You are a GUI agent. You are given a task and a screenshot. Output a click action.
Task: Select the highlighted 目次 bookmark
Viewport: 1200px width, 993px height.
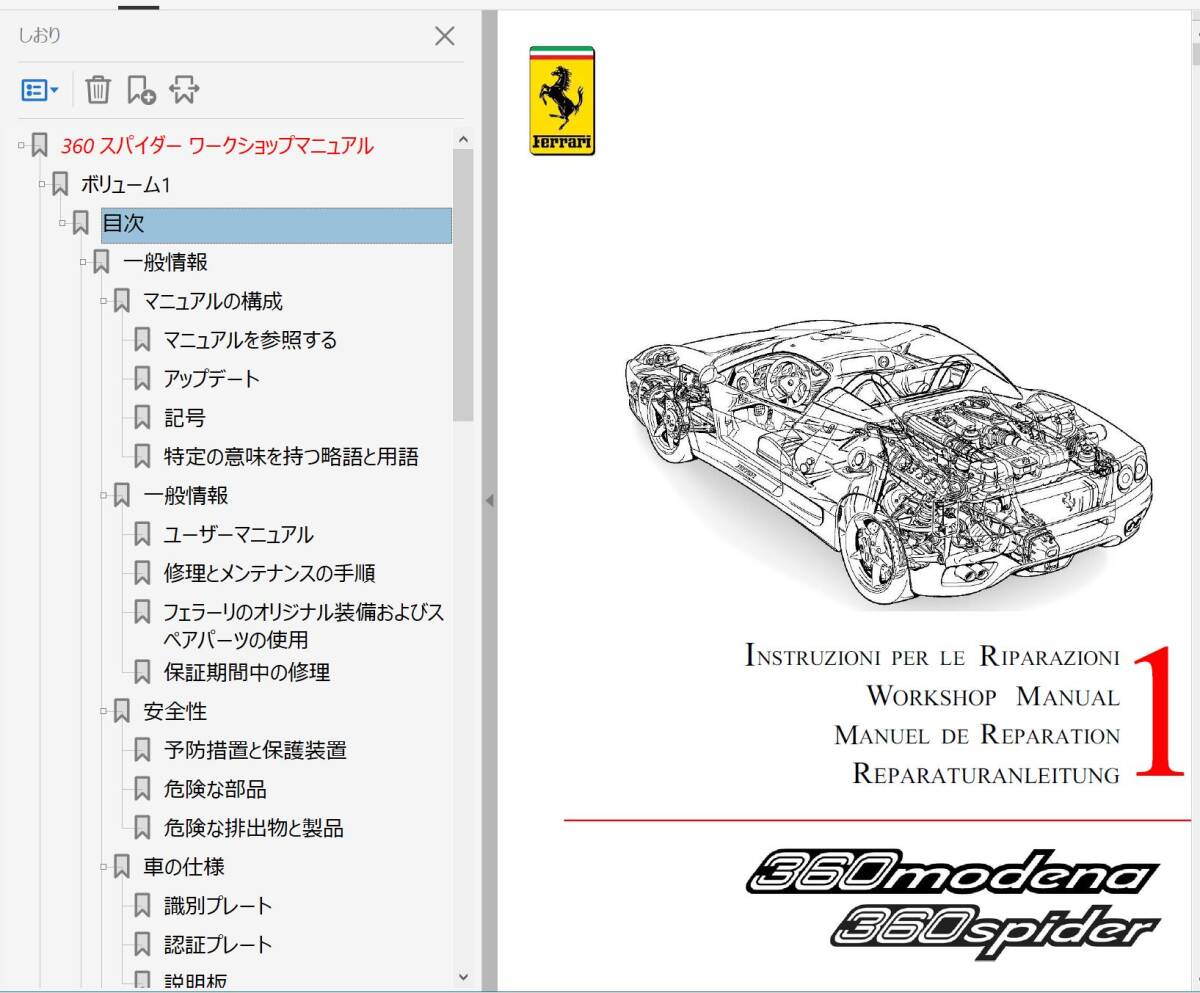coord(276,225)
